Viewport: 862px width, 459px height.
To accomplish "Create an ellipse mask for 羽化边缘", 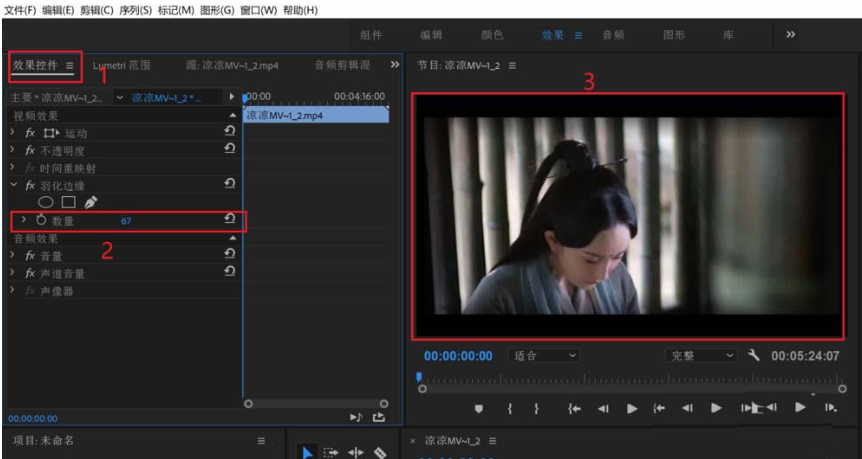I will coord(46,202).
